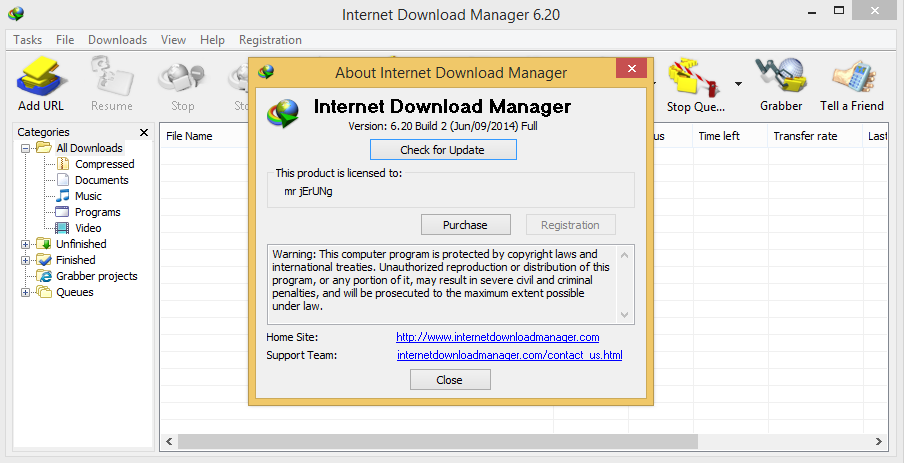Image resolution: width=904 pixels, height=463 pixels.
Task: Click the Purchase button
Action: click(x=465, y=225)
